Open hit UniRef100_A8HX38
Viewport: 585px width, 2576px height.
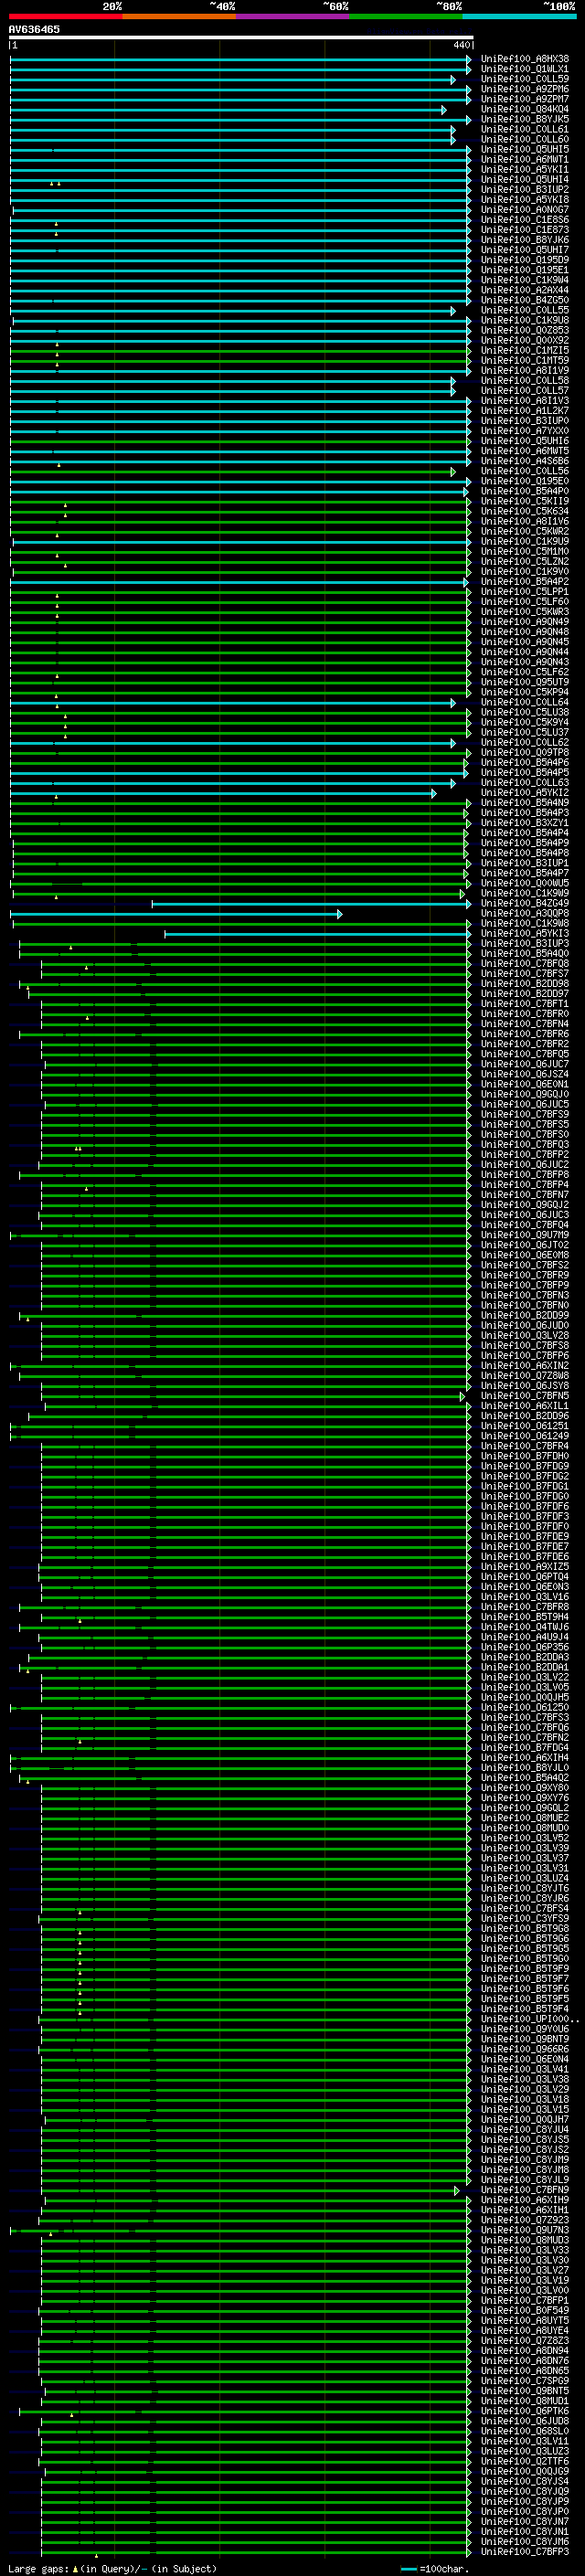(525, 59)
